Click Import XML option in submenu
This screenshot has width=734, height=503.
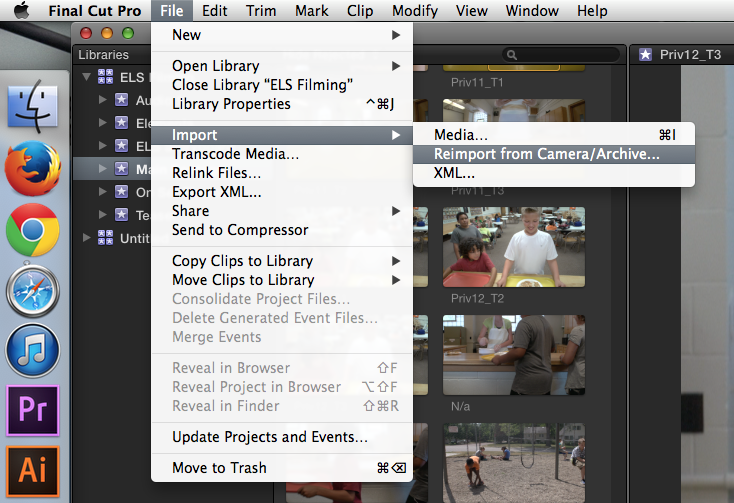tap(454, 173)
